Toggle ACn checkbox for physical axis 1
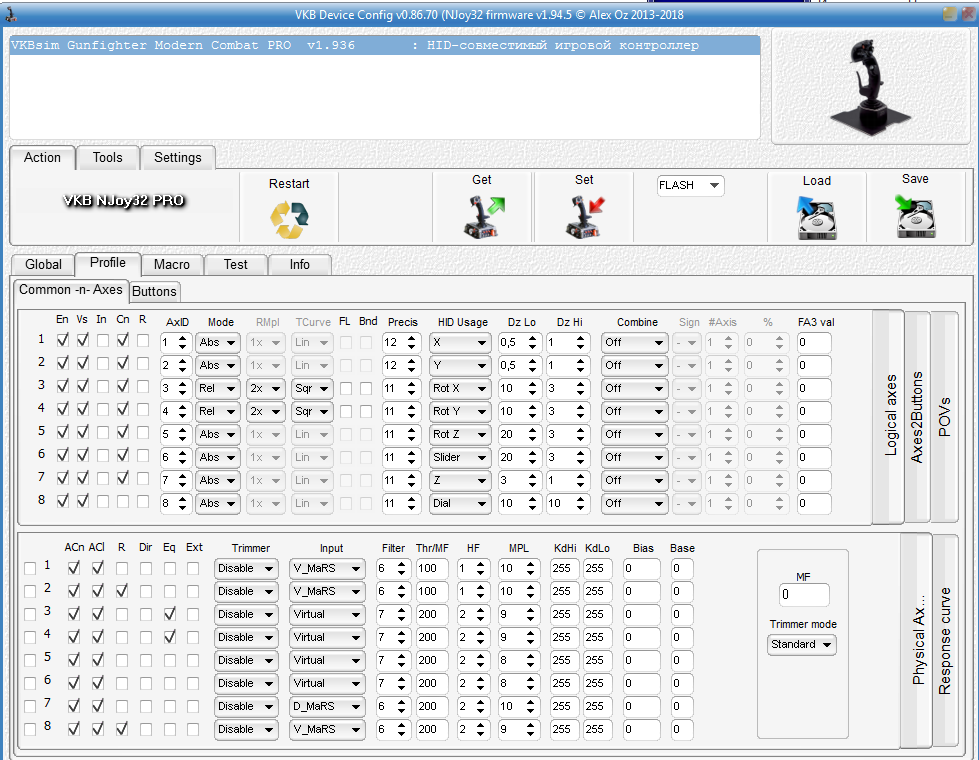 click(74, 568)
